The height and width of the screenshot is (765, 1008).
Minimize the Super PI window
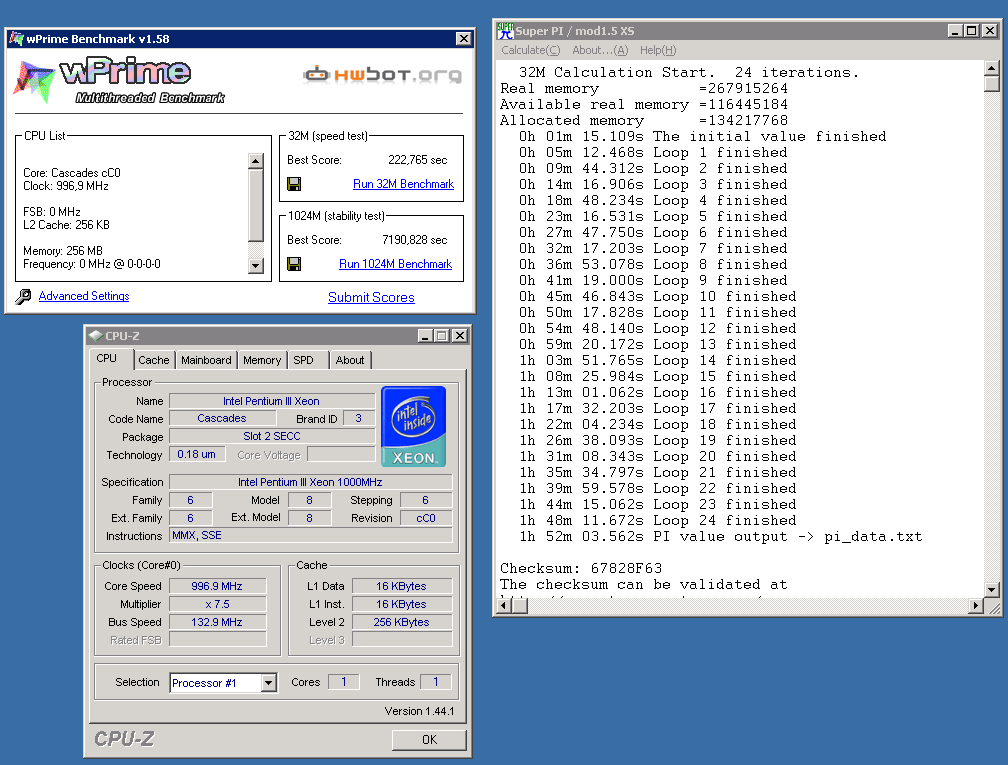click(955, 30)
